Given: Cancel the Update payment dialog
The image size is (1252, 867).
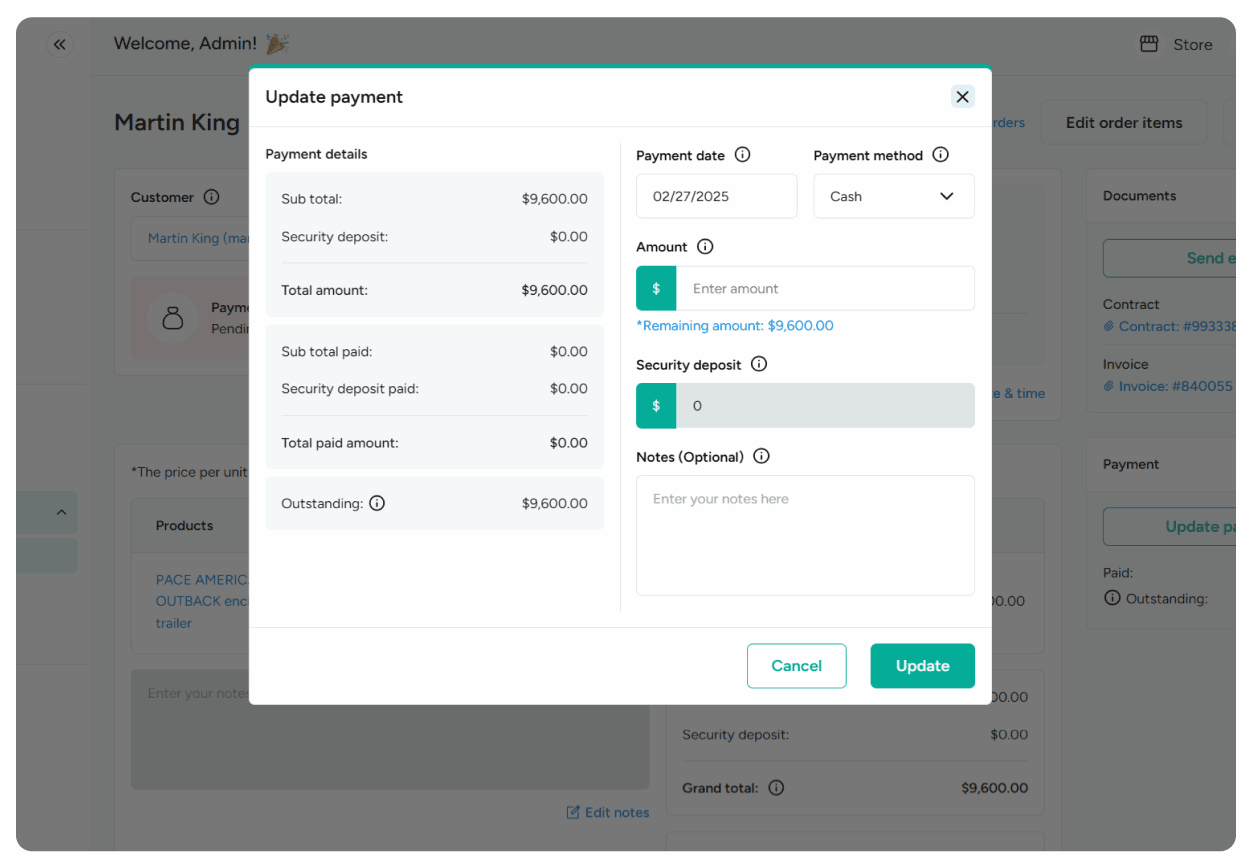Looking at the screenshot, I should coord(796,665).
